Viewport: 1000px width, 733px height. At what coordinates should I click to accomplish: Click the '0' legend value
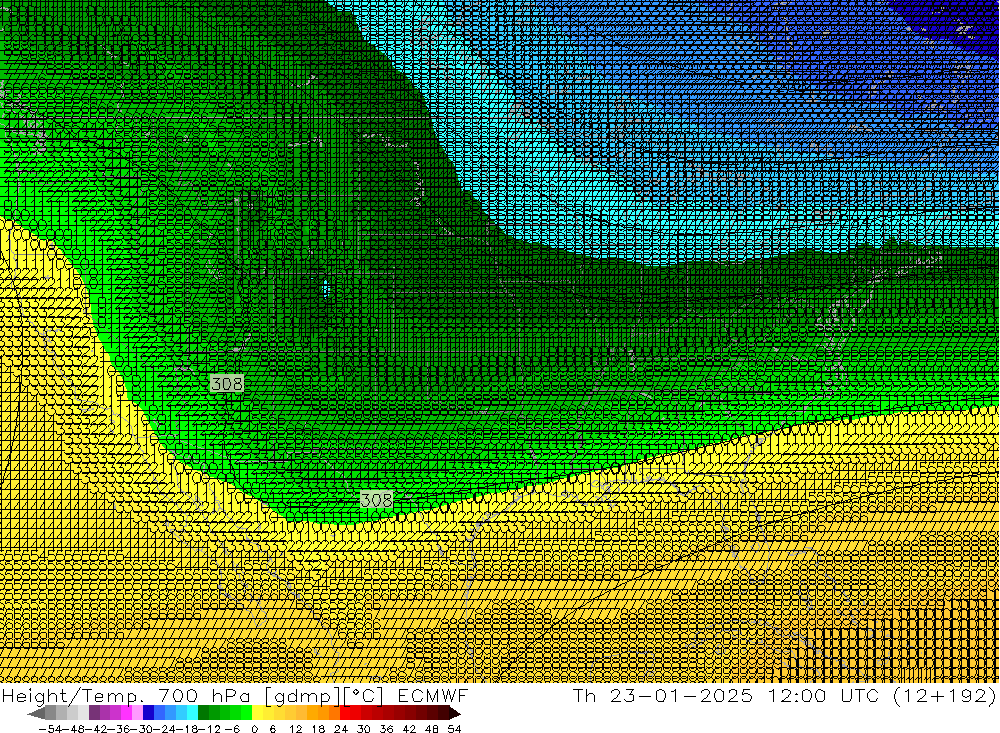point(254,728)
